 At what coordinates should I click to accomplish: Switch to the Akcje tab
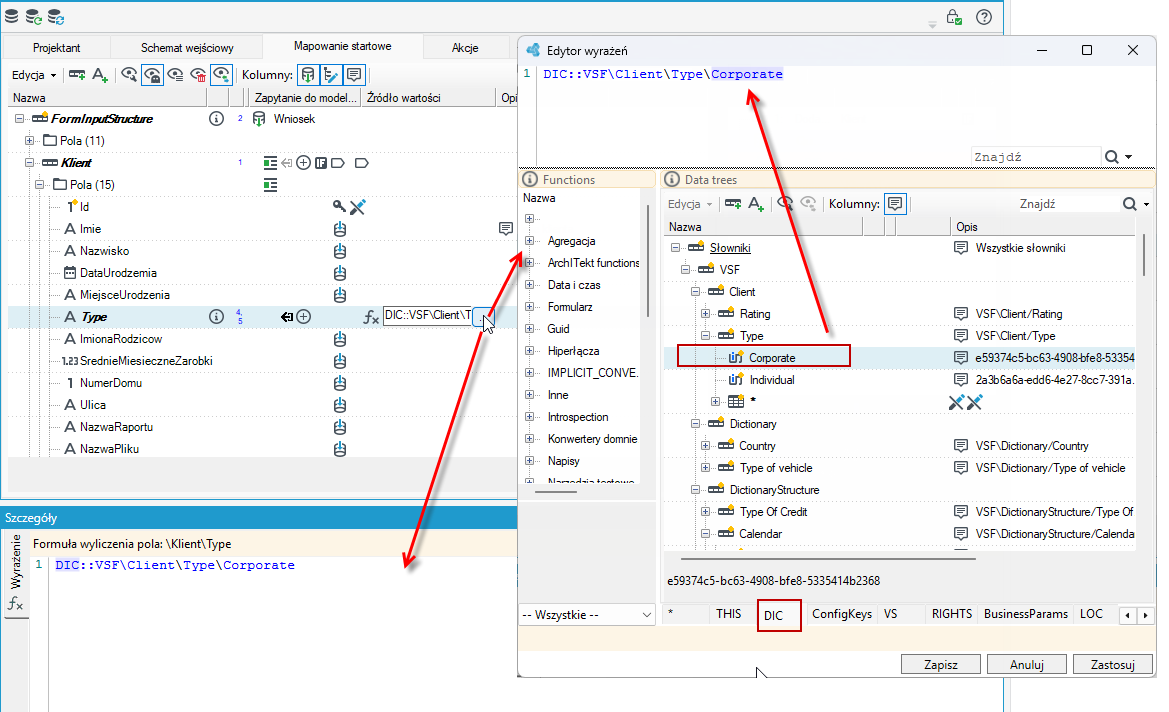pyautogui.click(x=465, y=47)
